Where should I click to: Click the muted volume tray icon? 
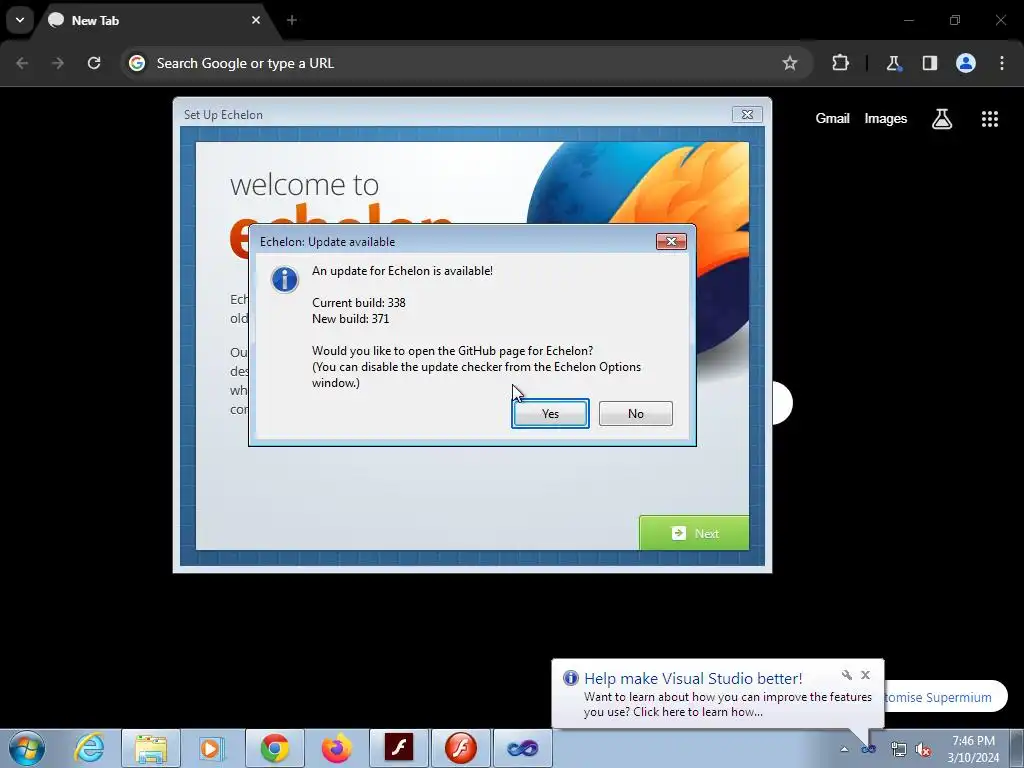point(923,749)
